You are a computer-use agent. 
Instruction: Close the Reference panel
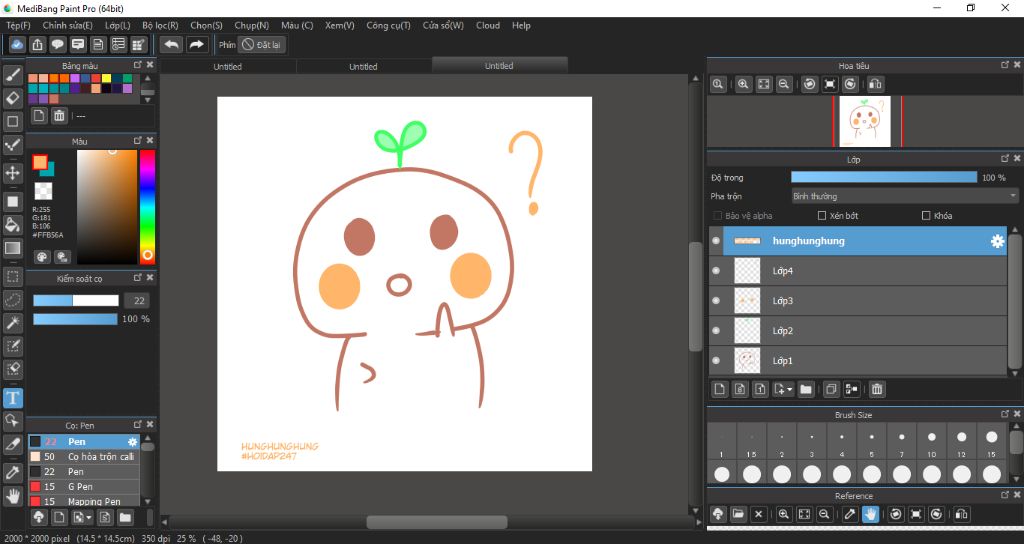pos(1017,495)
